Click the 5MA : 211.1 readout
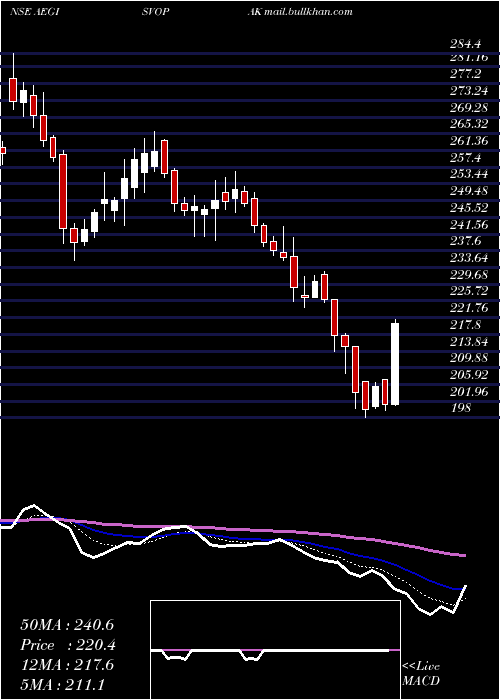This screenshot has width=500, height=700. (62, 685)
